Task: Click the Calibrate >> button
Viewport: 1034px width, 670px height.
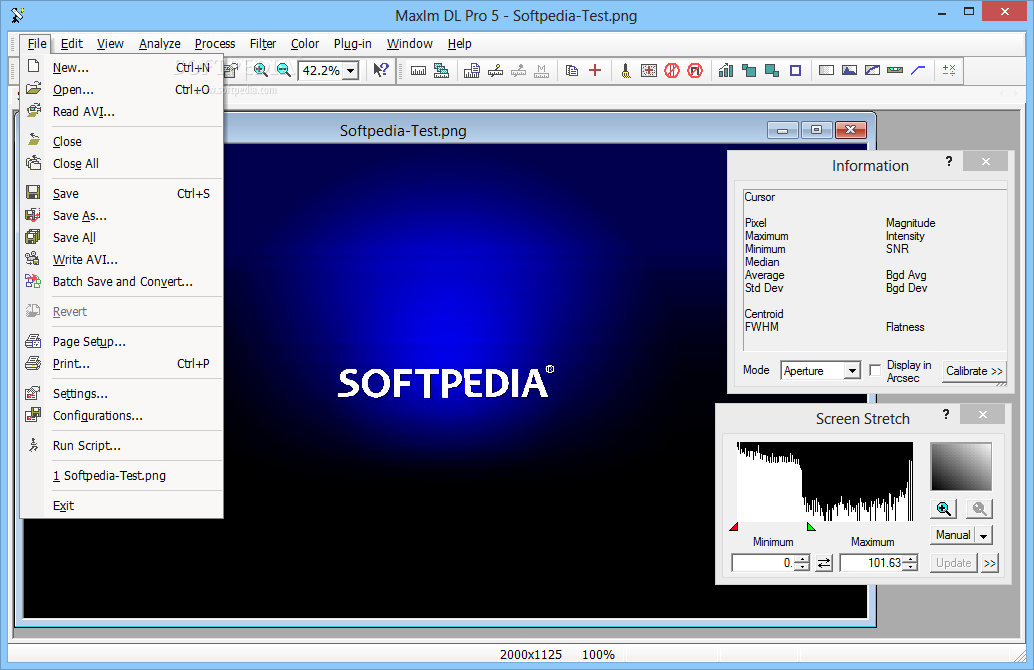Action: (974, 371)
